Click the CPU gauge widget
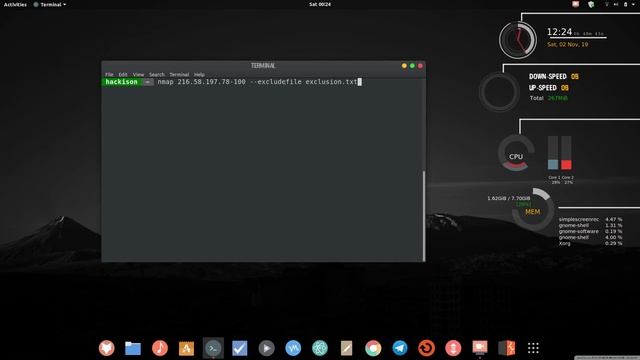Viewport: 640px width, 360px height. coord(516,153)
